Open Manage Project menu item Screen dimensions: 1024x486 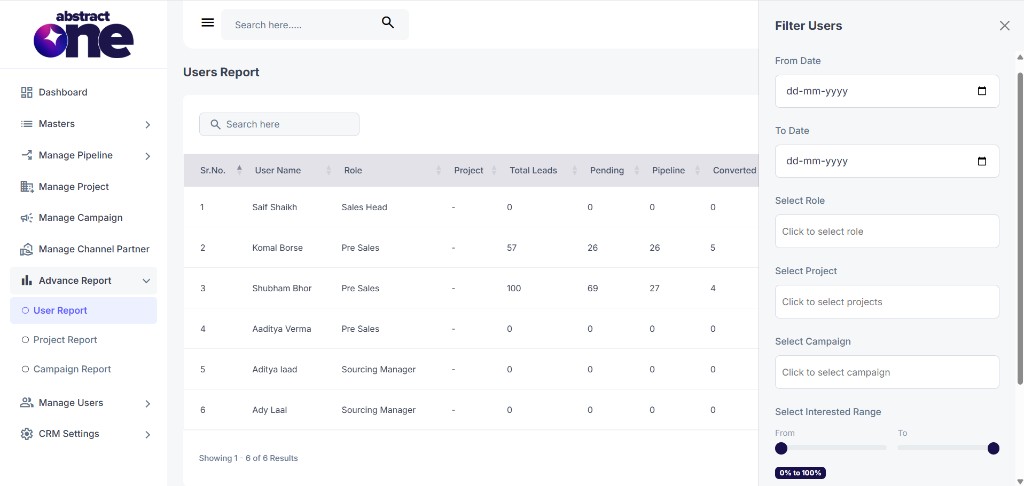click(x=74, y=187)
